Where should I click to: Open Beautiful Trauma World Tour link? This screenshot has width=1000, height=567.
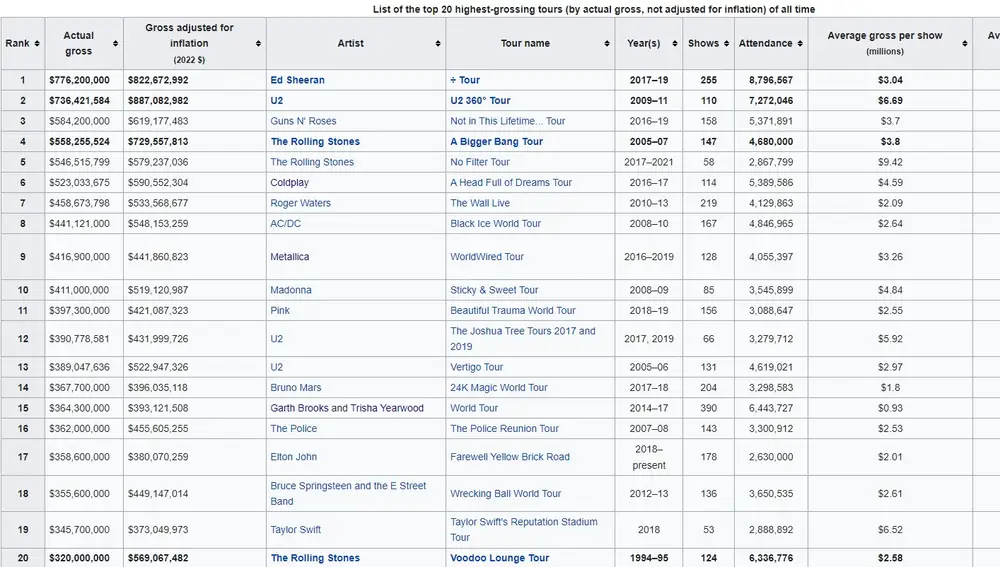(513, 310)
